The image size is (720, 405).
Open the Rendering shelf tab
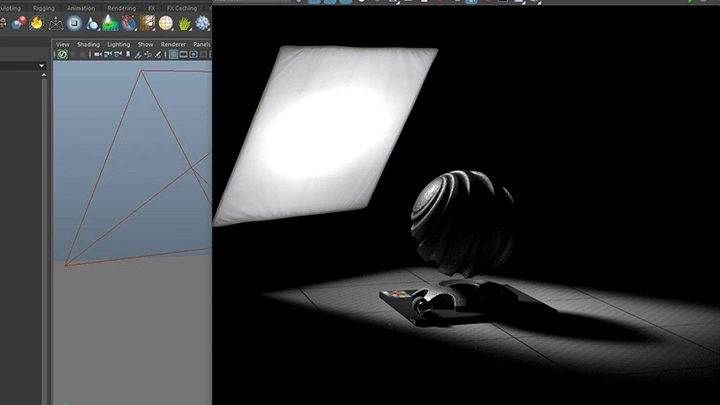click(121, 8)
